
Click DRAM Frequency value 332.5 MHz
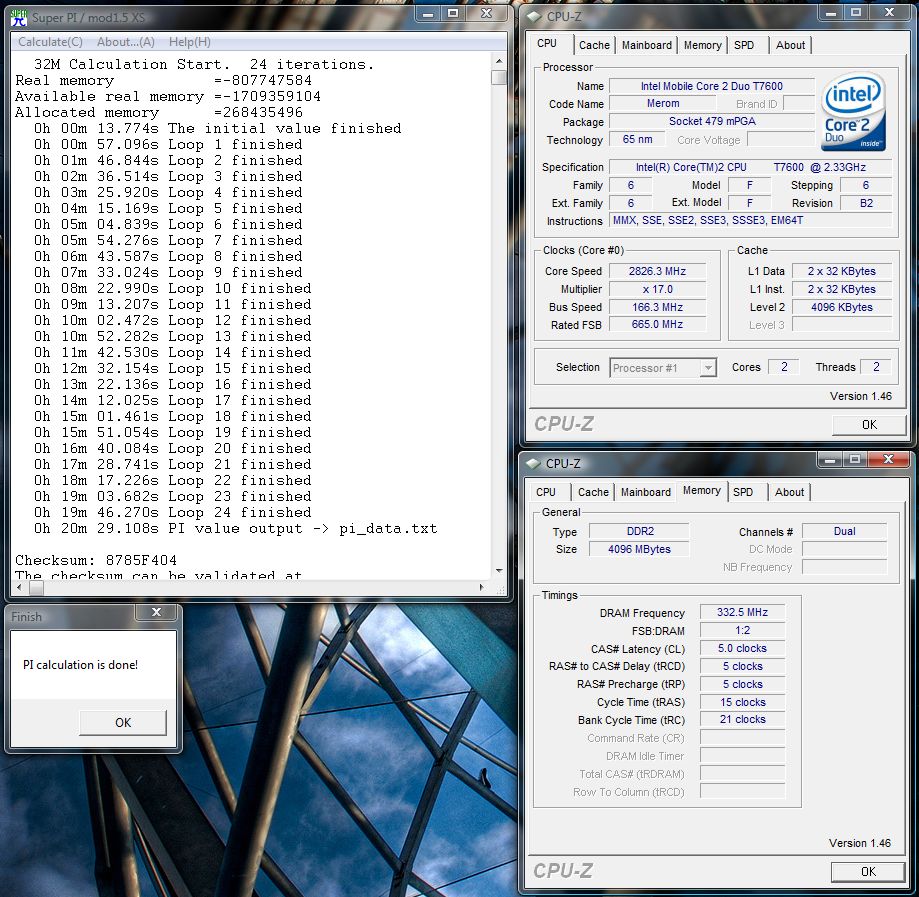(x=742, y=613)
